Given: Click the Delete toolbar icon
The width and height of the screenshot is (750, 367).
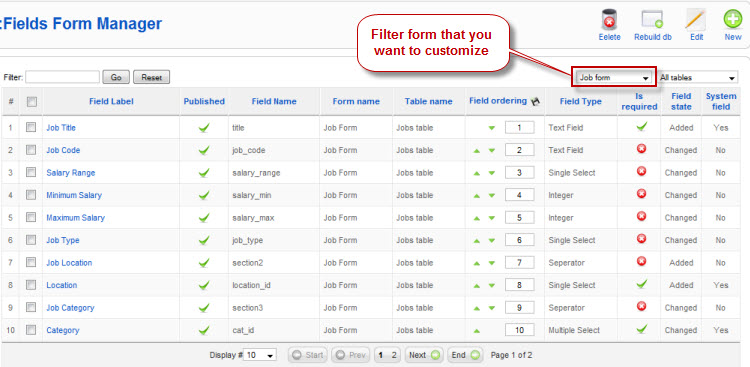Looking at the screenshot, I should 609,20.
